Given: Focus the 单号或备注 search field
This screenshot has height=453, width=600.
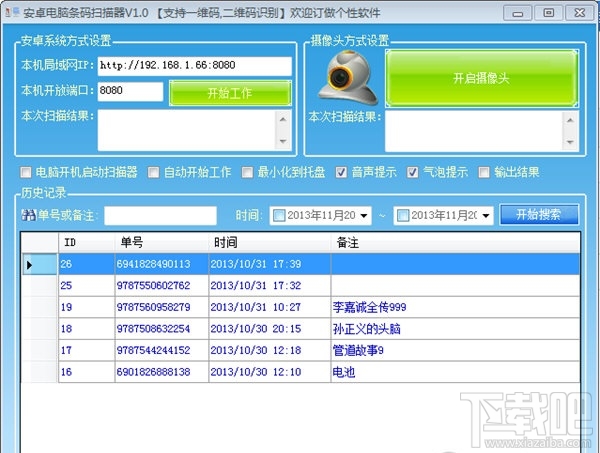Looking at the screenshot, I should [160, 215].
